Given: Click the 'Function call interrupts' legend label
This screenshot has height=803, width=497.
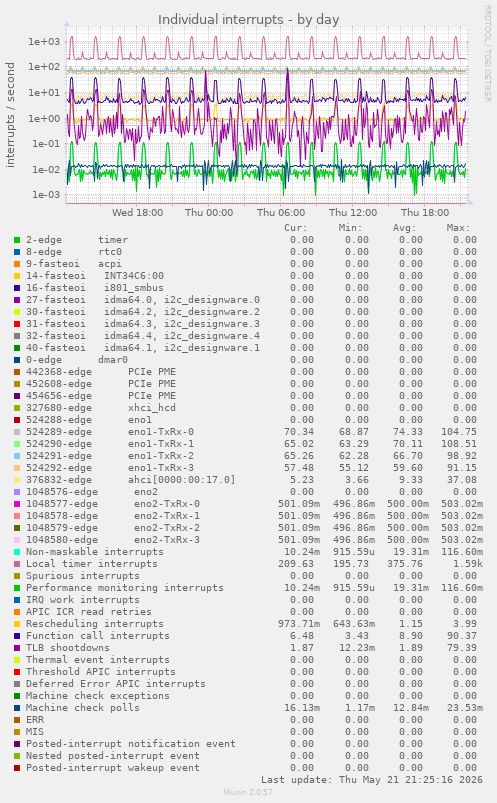Looking at the screenshot, I should [x=98, y=636].
